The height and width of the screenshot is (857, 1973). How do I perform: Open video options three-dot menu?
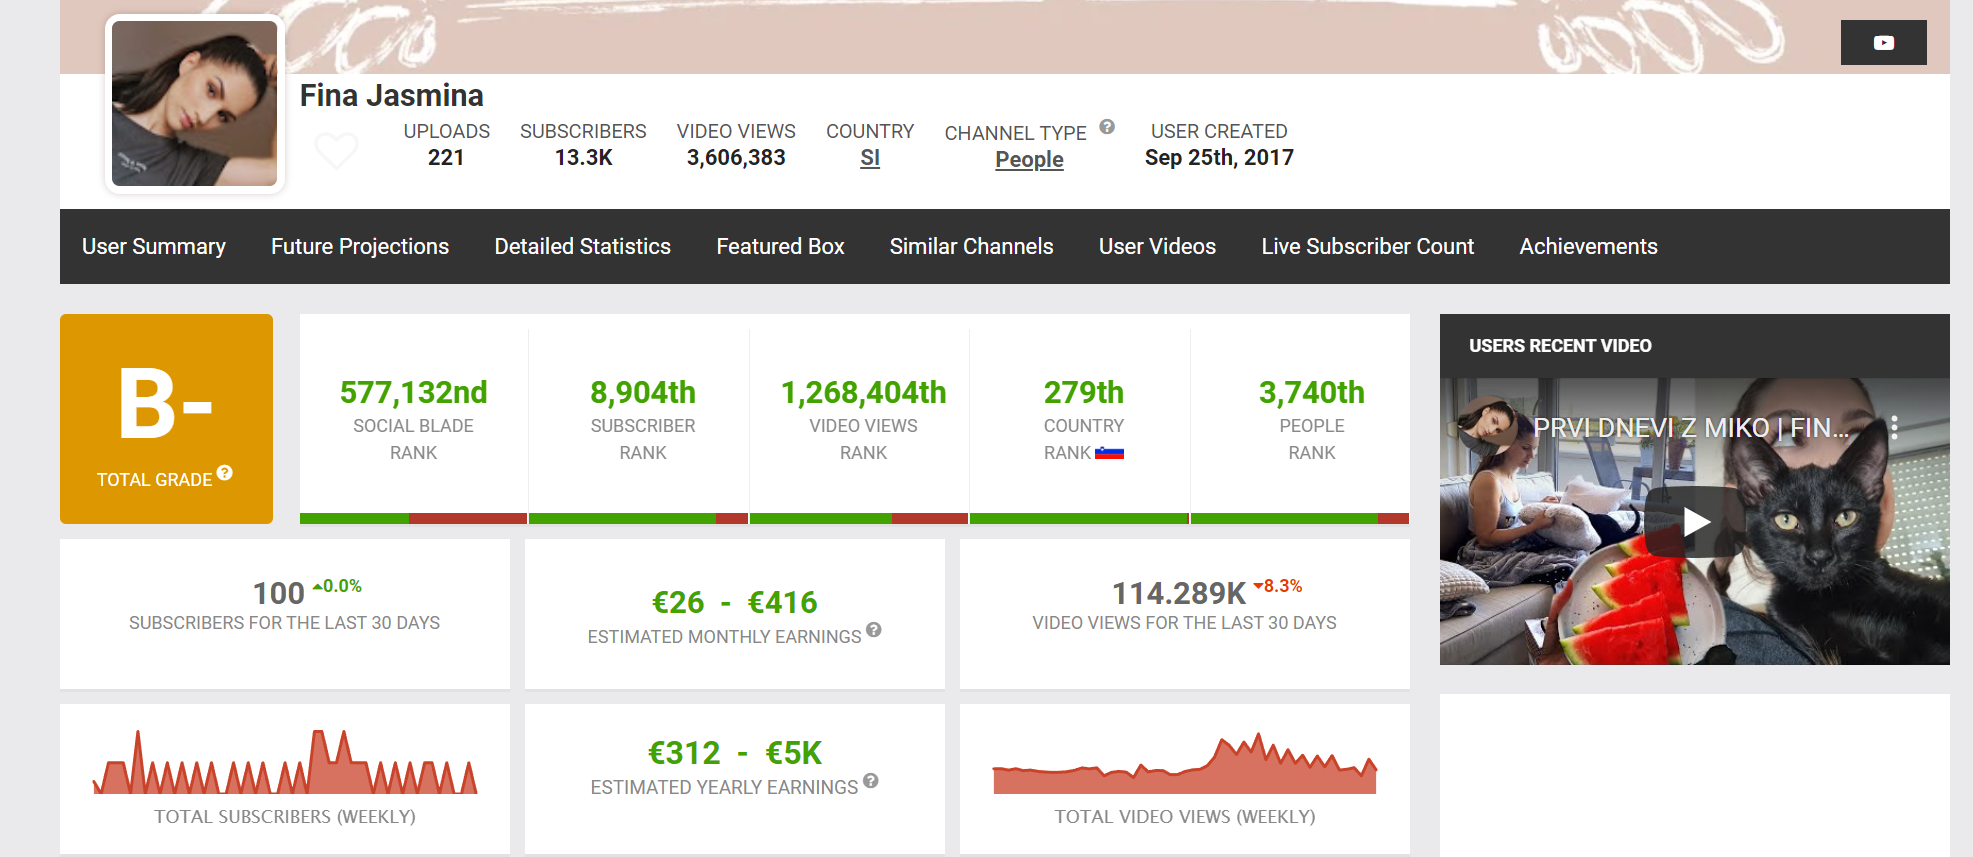1894,428
